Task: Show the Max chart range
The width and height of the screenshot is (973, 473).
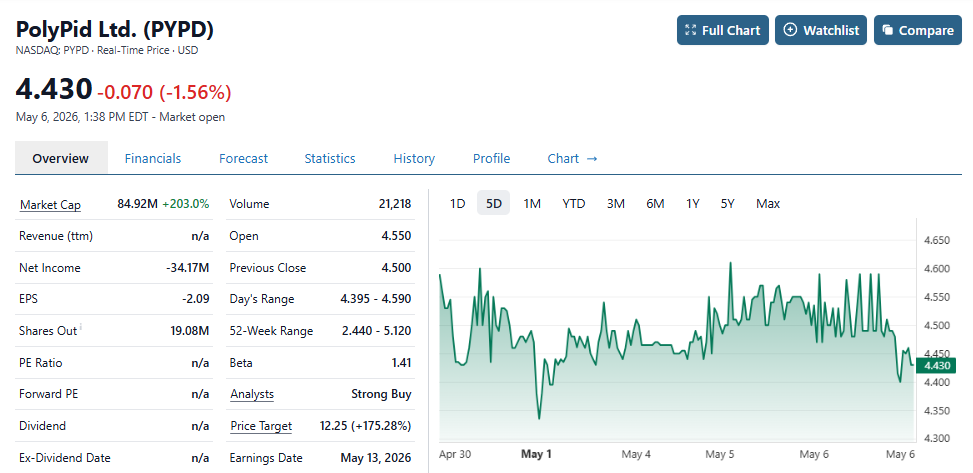Action: coord(768,204)
